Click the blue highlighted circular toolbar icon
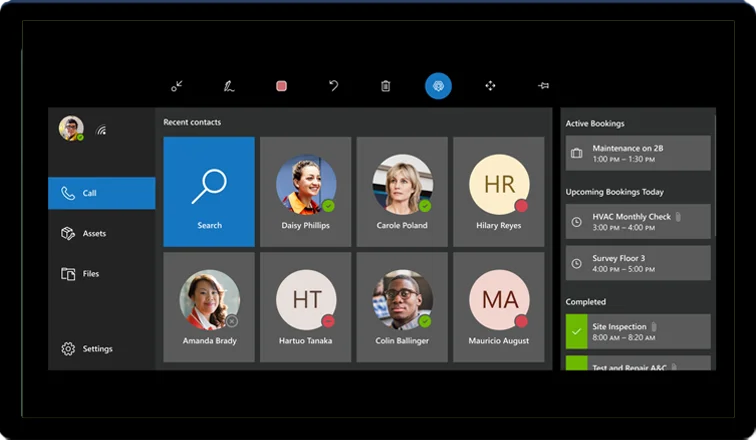The image size is (756, 440). 438,86
